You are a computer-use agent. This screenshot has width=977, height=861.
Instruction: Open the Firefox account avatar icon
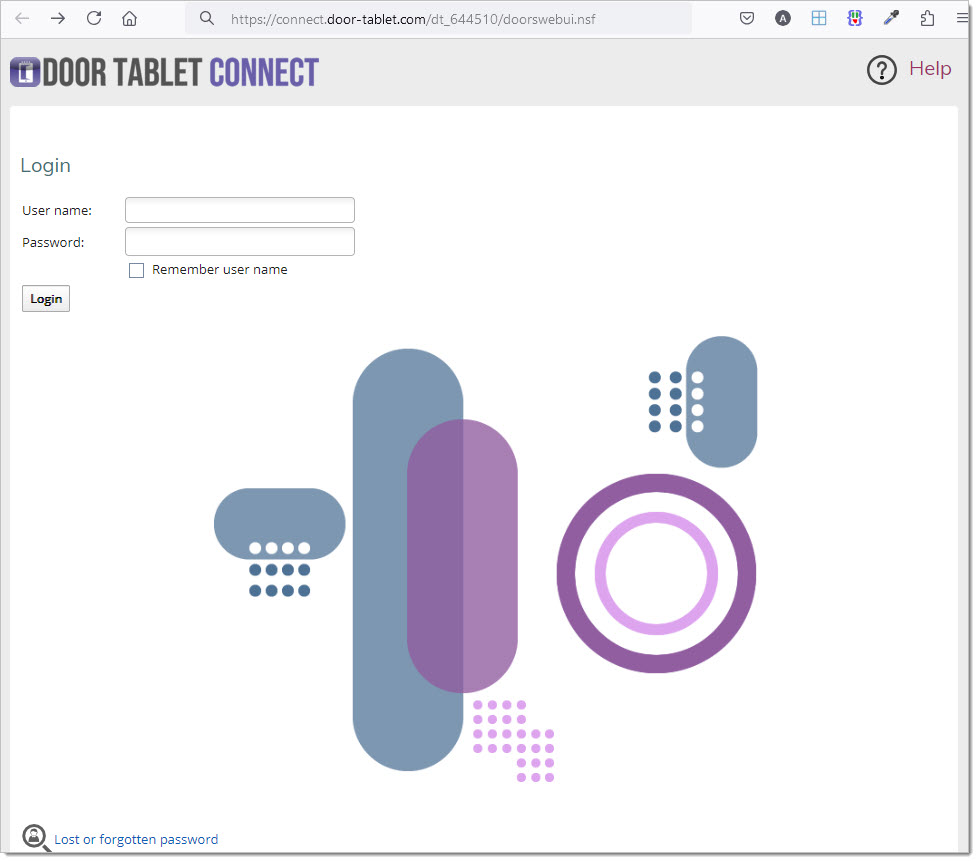(x=783, y=19)
